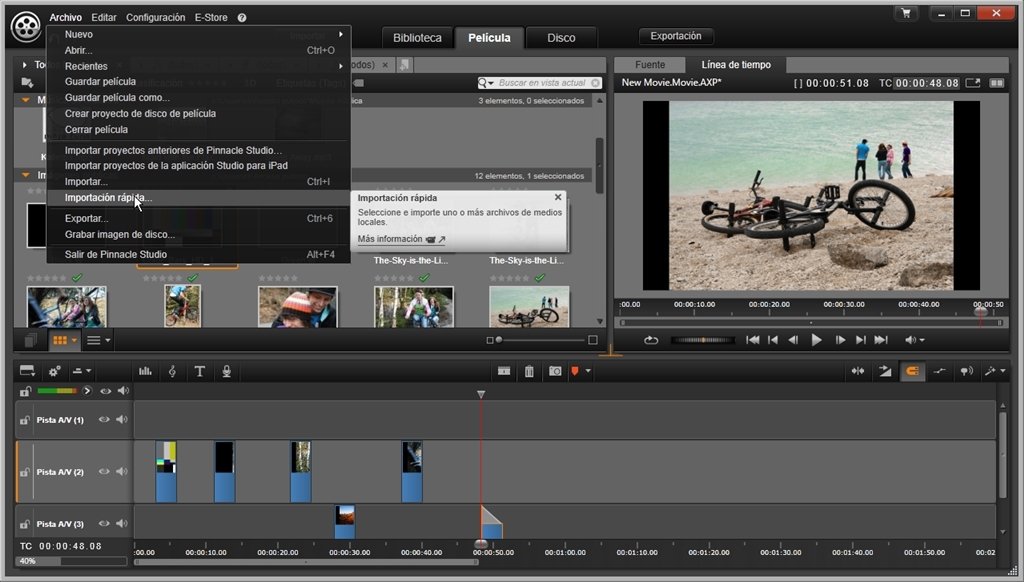Open shopping cart icon in title bar
Image resolution: width=1024 pixels, height=582 pixels.
pyautogui.click(x=906, y=13)
